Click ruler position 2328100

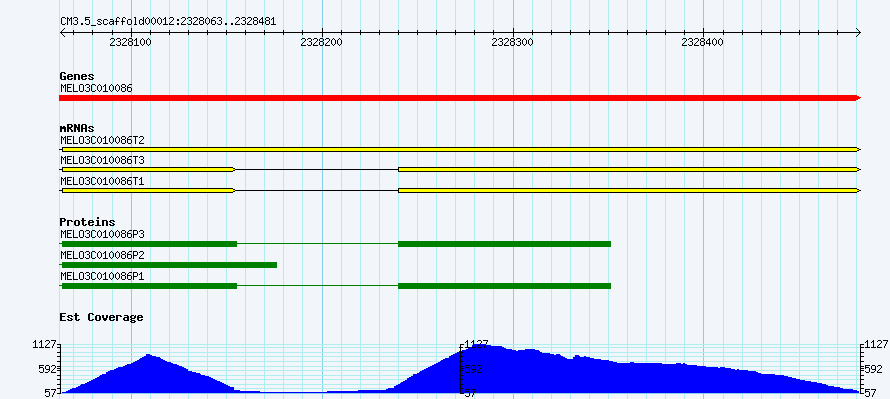[x=131, y=43]
